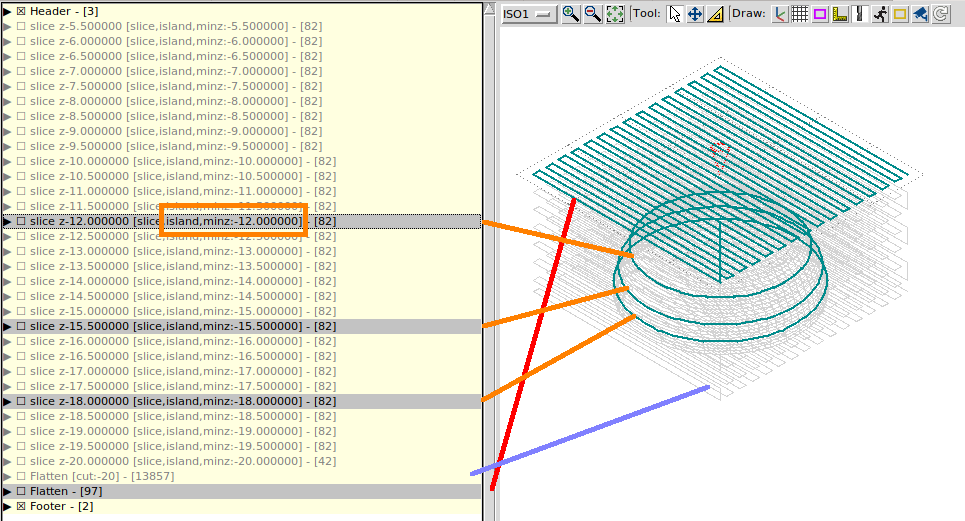Image resolution: width=965 pixels, height=521 pixels.
Task: Choose the Select arrow pointer tool
Action: click(675, 14)
